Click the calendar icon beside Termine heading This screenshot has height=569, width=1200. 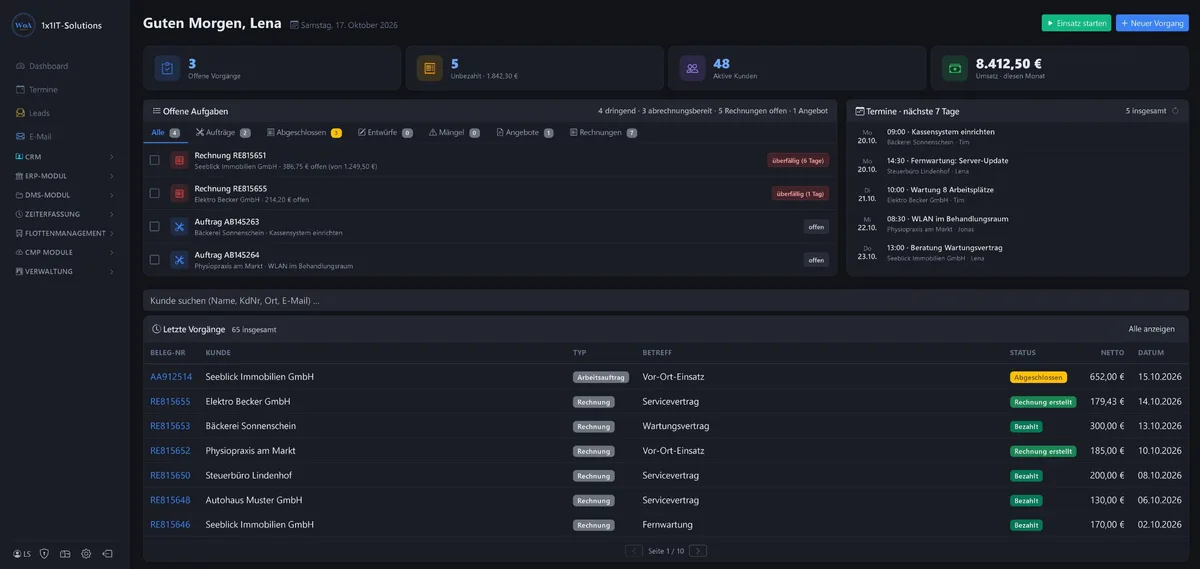860,111
